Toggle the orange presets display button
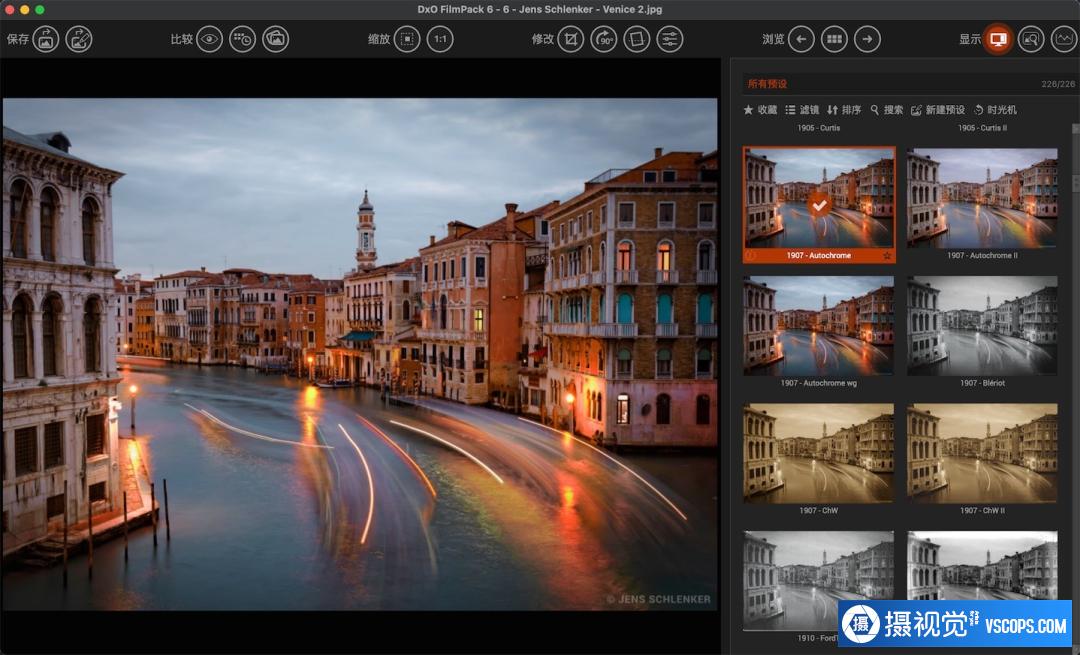 coord(998,39)
